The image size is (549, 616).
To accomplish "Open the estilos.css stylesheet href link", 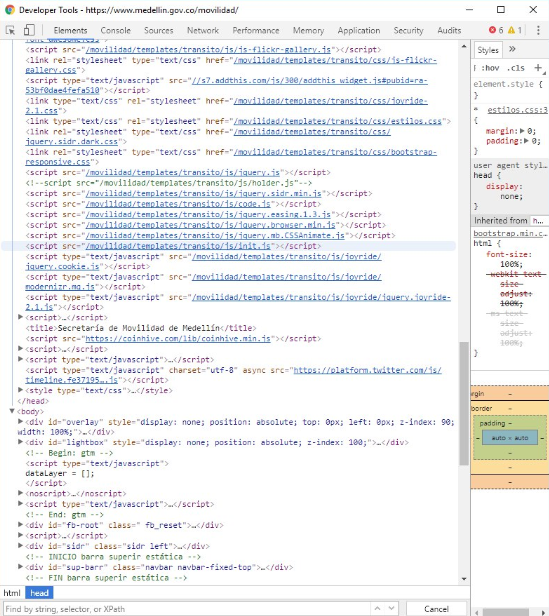I will coord(338,121).
